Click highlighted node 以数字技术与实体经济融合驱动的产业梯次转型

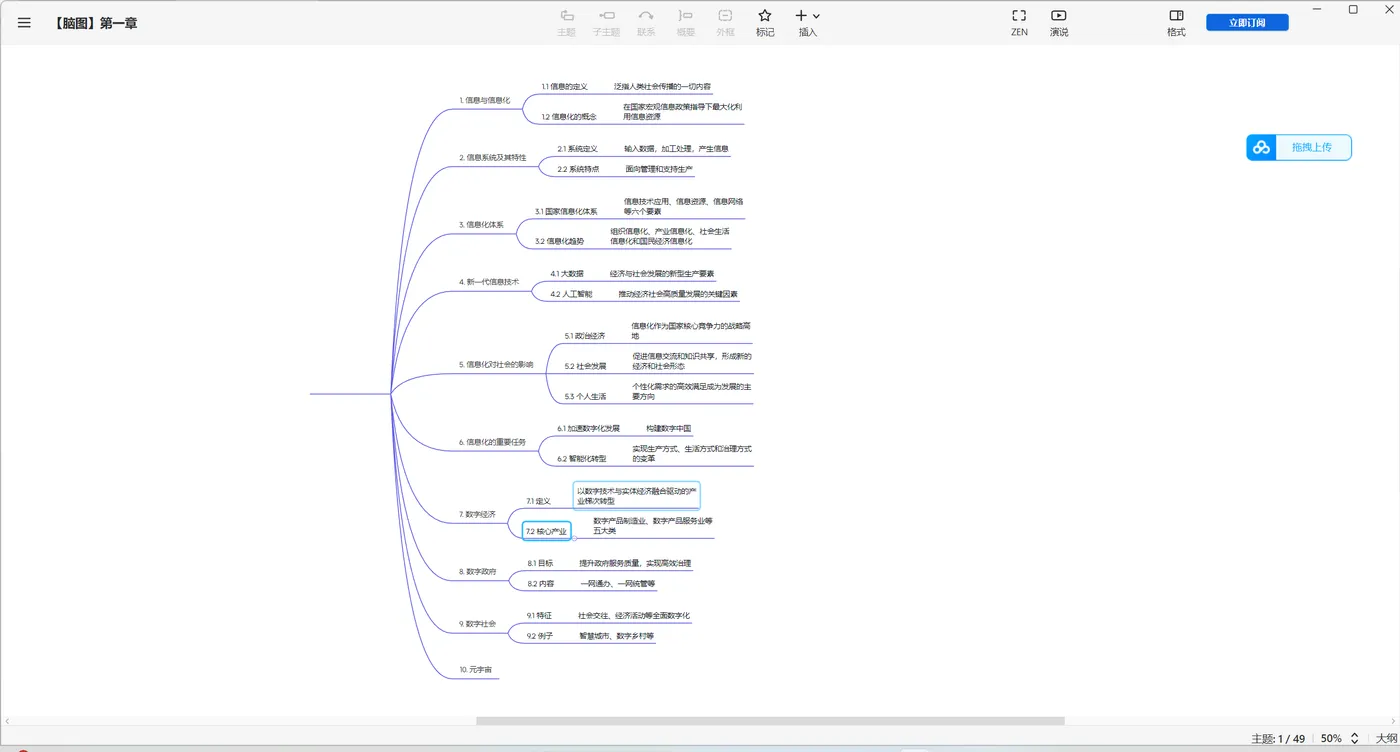coord(637,496)
